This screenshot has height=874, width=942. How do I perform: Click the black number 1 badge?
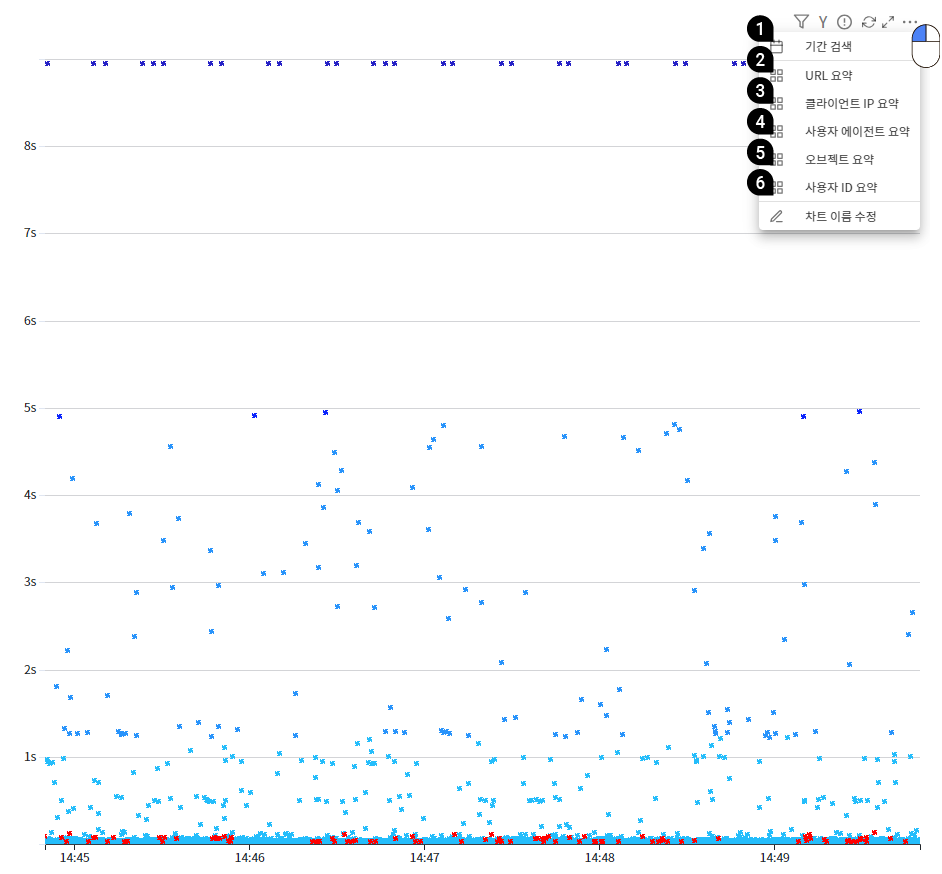[761, 30]
